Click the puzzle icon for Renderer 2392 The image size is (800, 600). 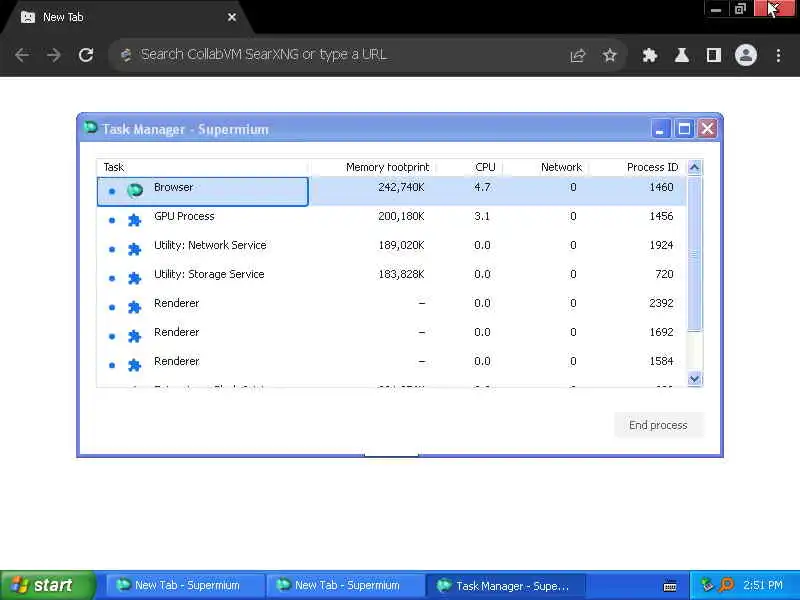[134, 307]
